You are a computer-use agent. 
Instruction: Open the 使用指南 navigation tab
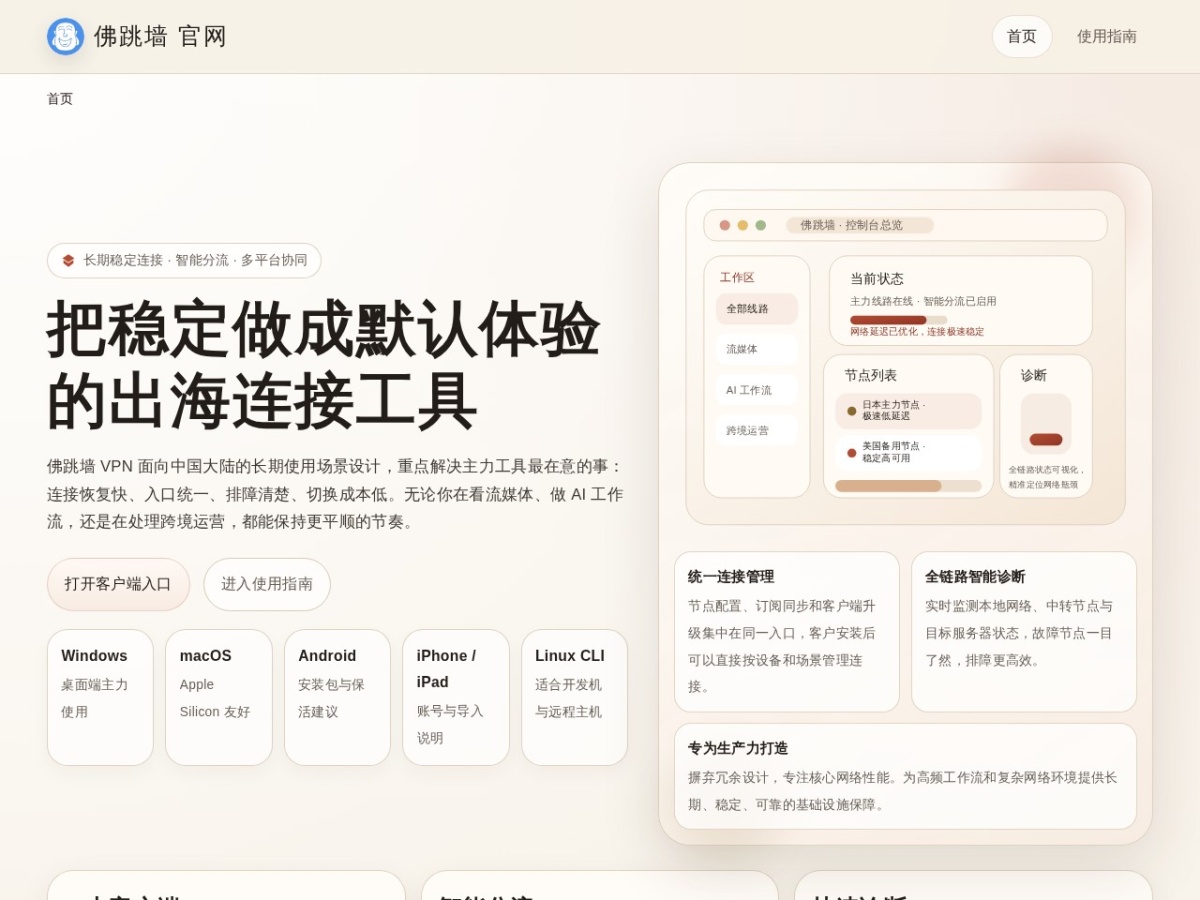pos(1107,37)
